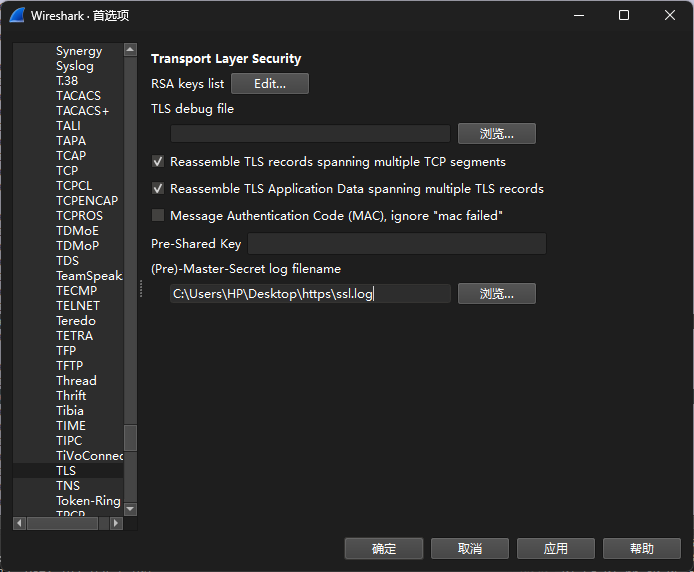694x572 pixels.
Task: Apply settings with the 应用 button
Action: (x=555, y=549)
